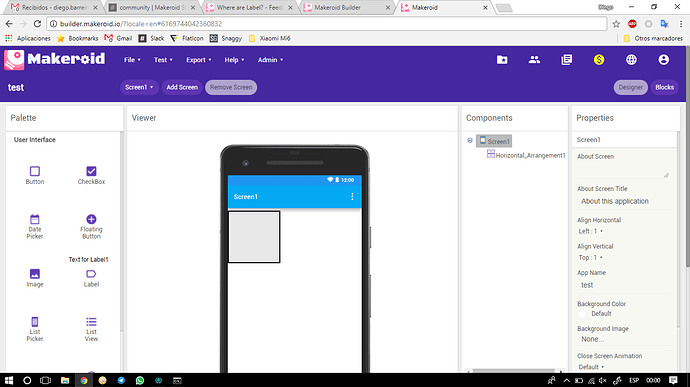Viewport: 690px width, 387px height.
Task: Open Telegram from the taskbar
Action: click(121, 380)
